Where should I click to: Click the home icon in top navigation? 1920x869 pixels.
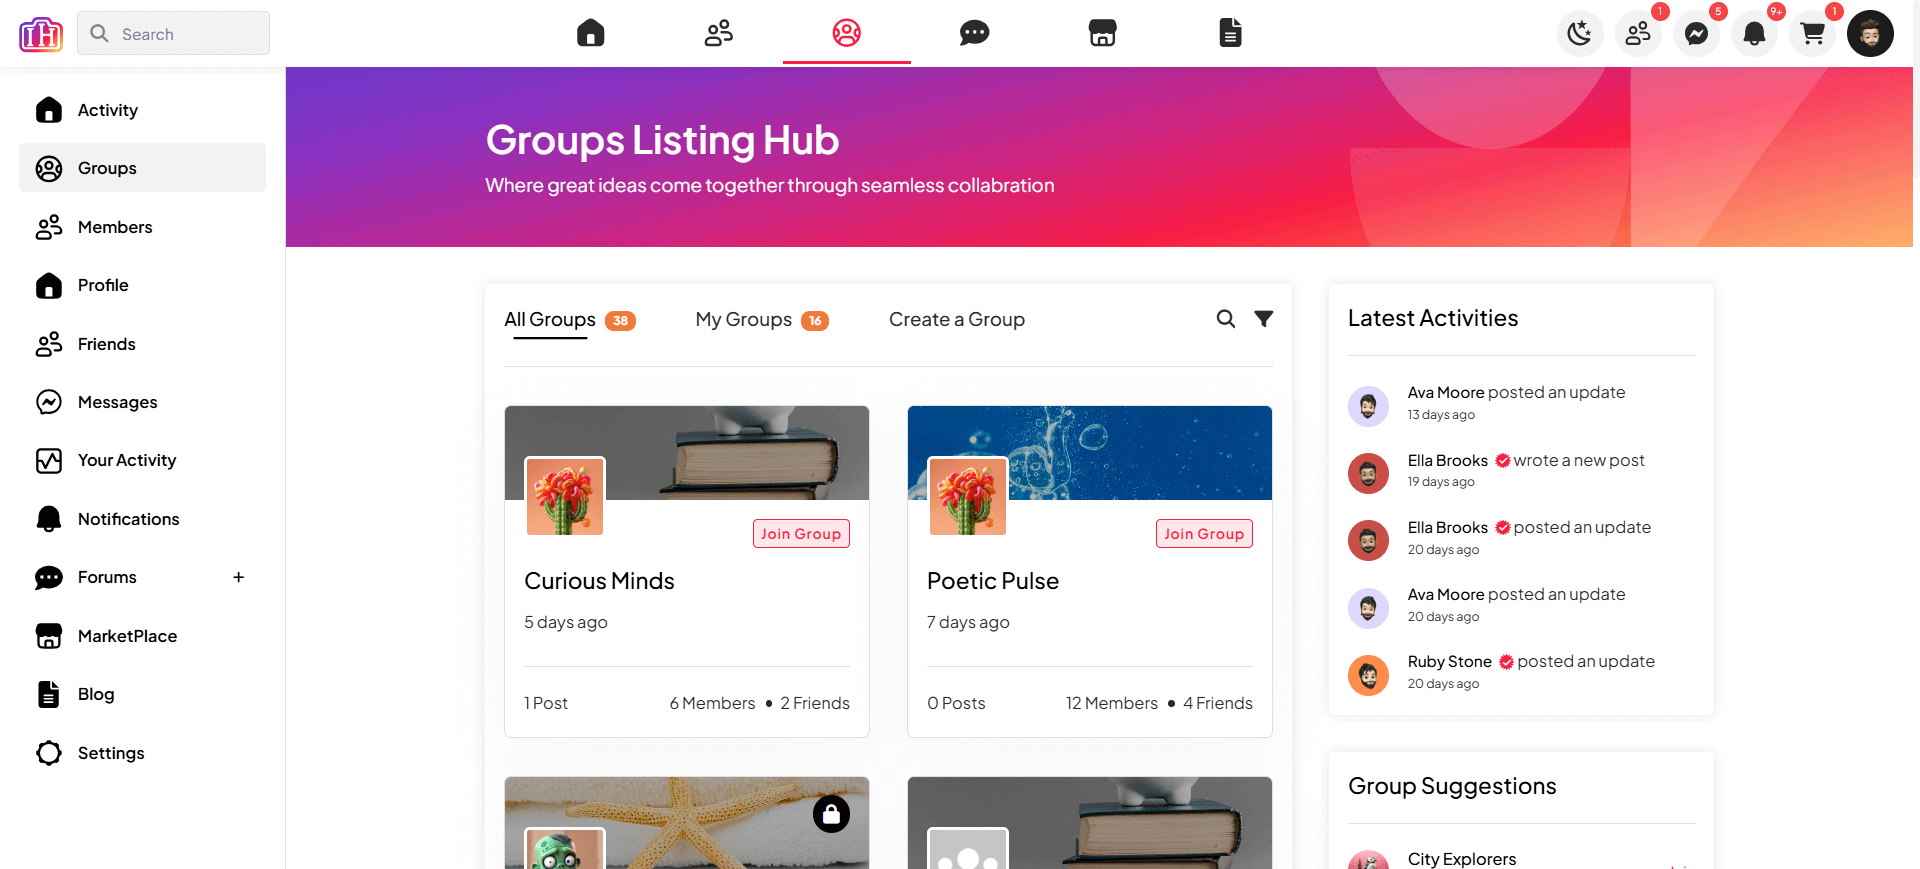(591, 33)
